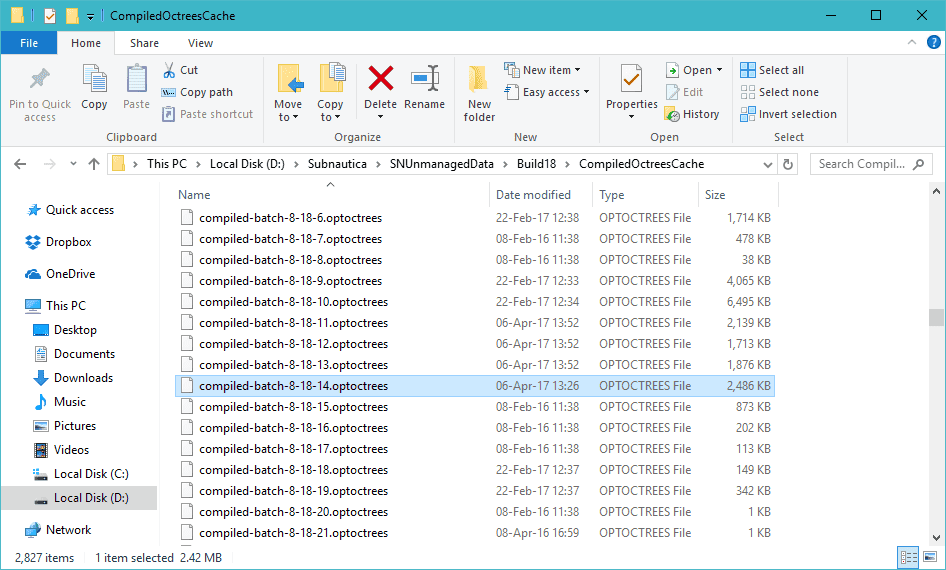Open the History button in the ribbon

[x=692, y=114]
